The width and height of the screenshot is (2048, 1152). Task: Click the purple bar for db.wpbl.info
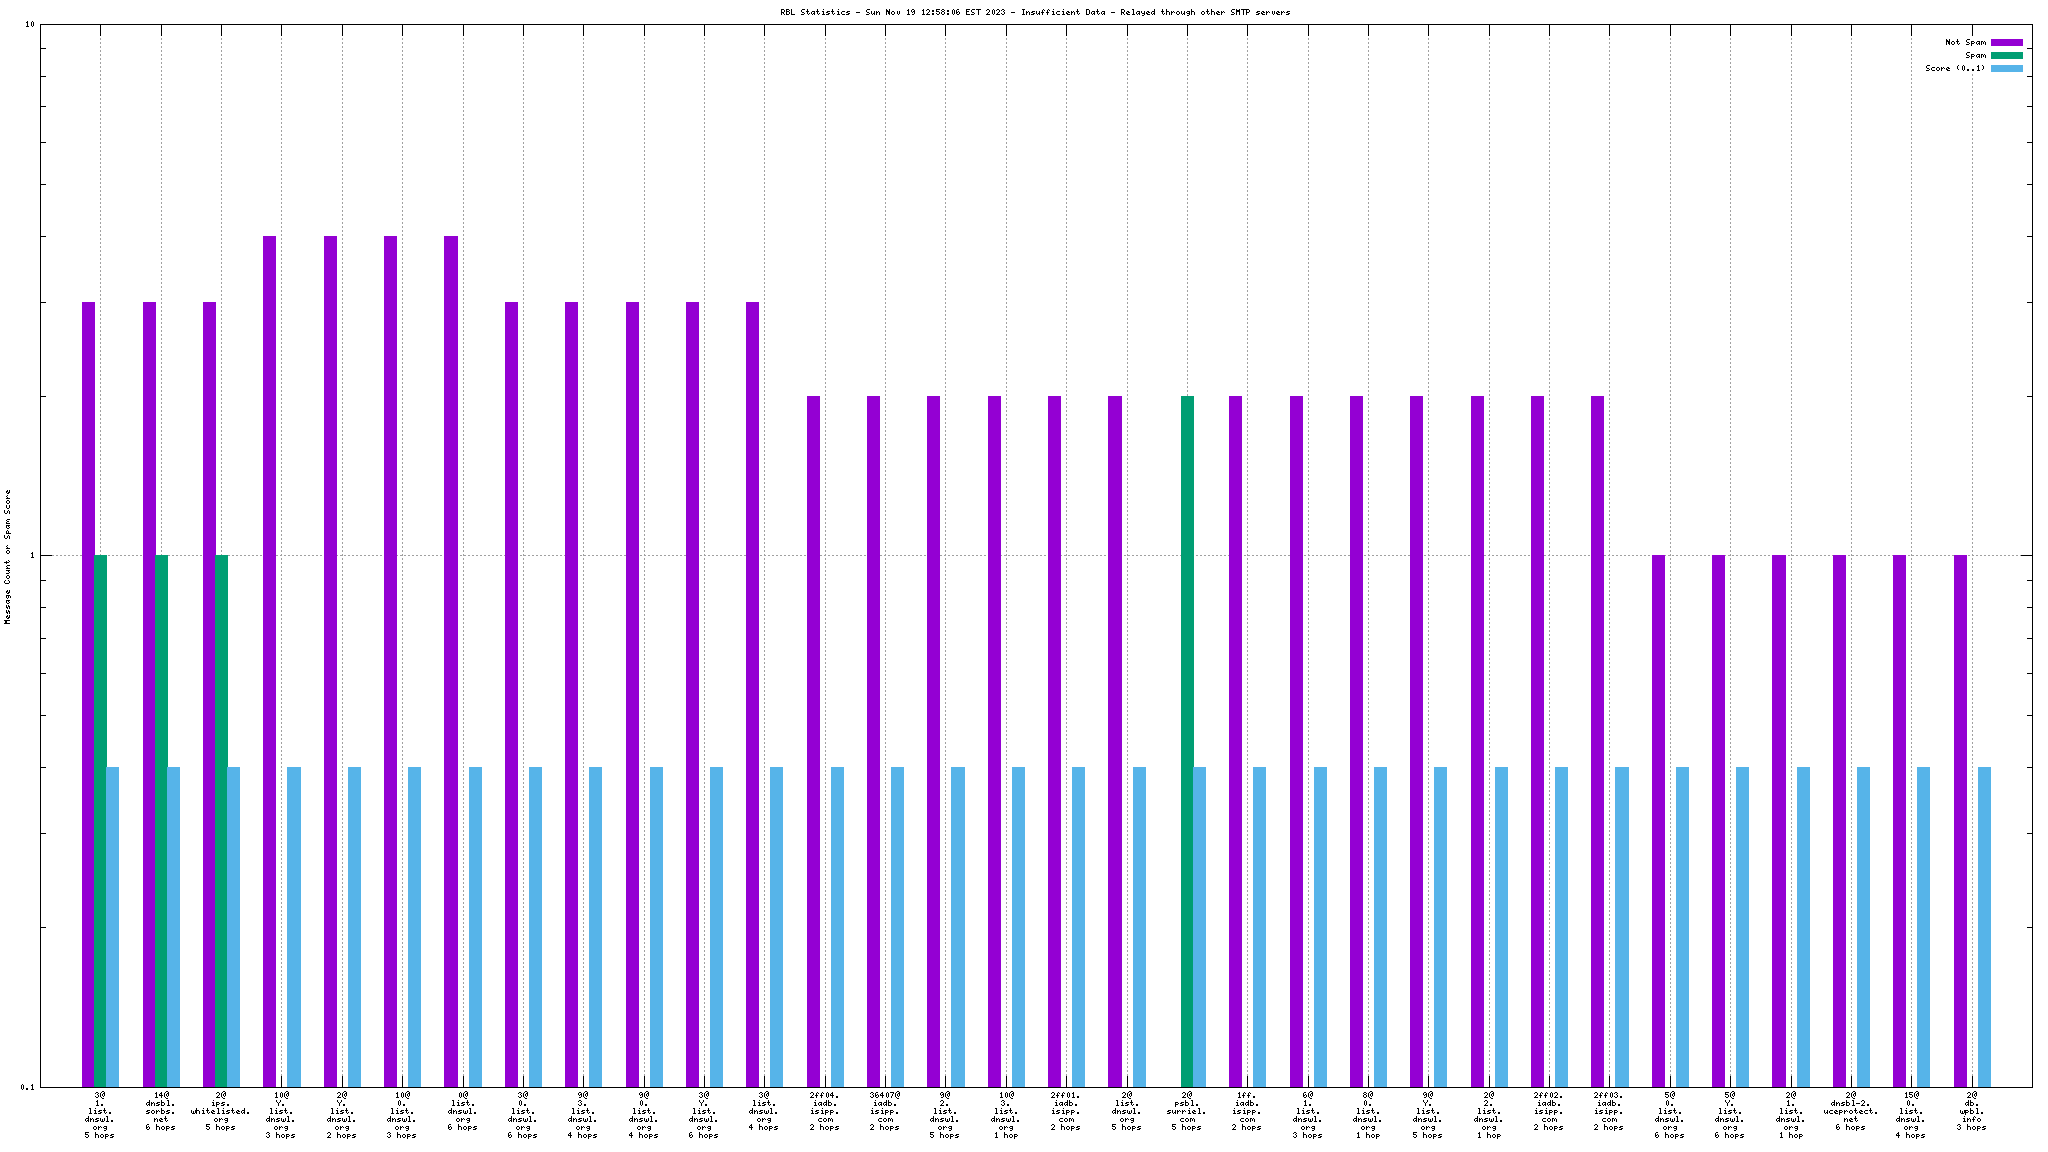pyautogui.click(x=1960, y=820)
